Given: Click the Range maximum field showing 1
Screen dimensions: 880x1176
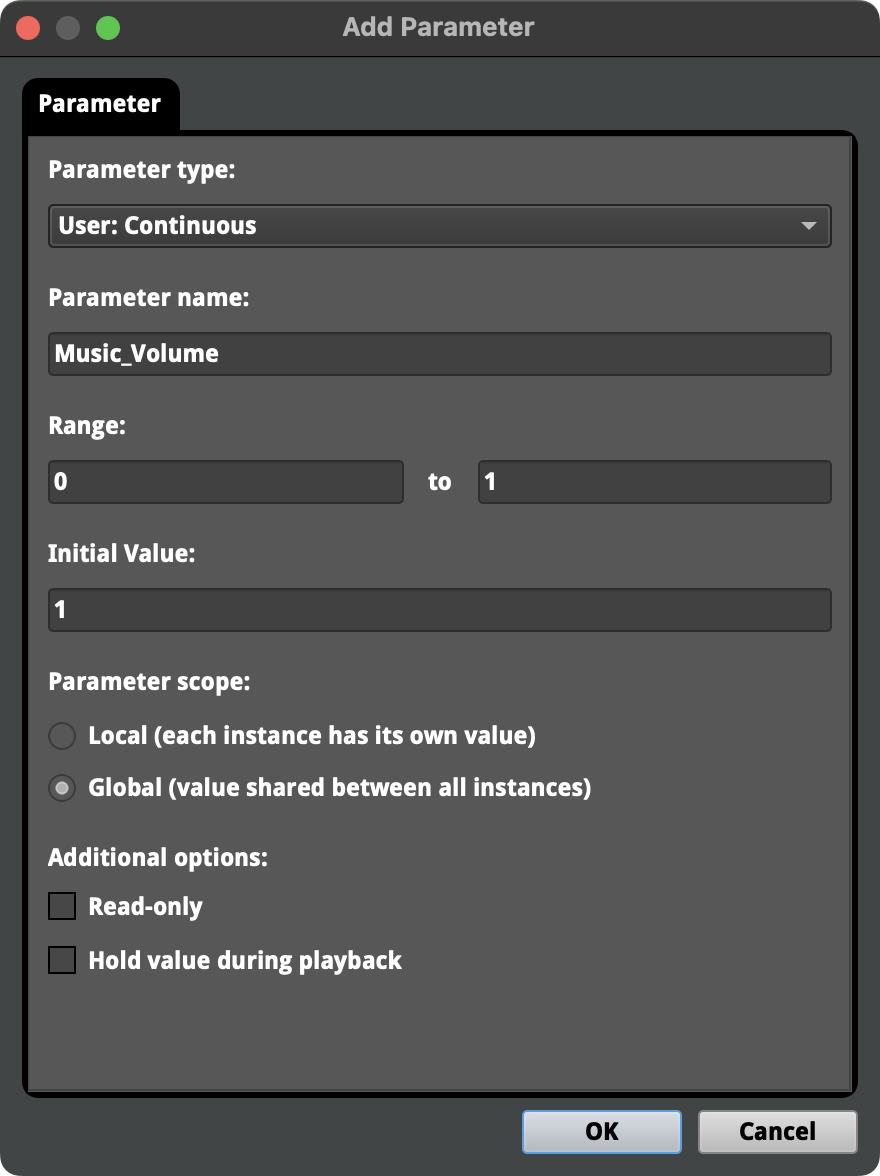Looking at the screenshot, I should click(x=654, y=482).
